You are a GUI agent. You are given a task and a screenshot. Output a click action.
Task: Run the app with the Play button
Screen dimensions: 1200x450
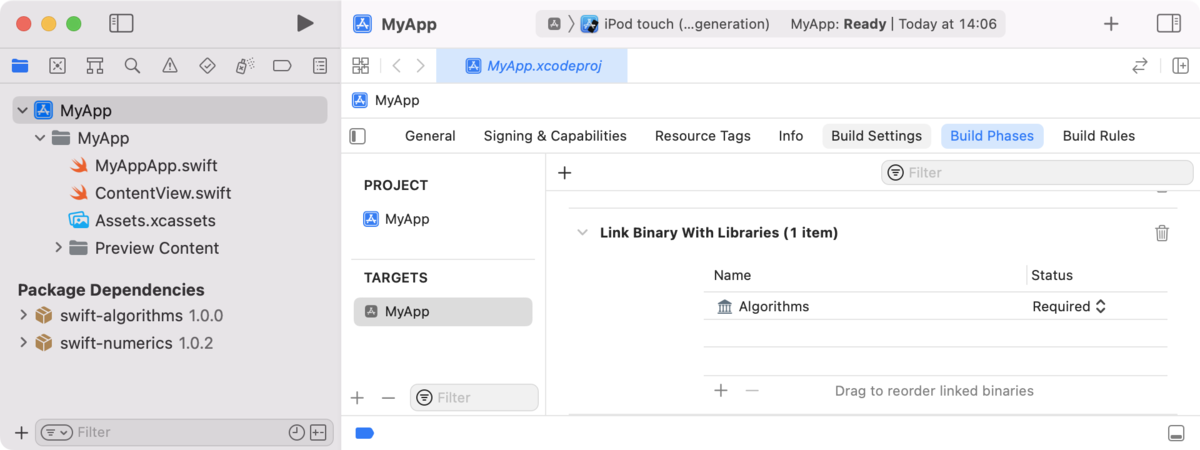(305, 23)
